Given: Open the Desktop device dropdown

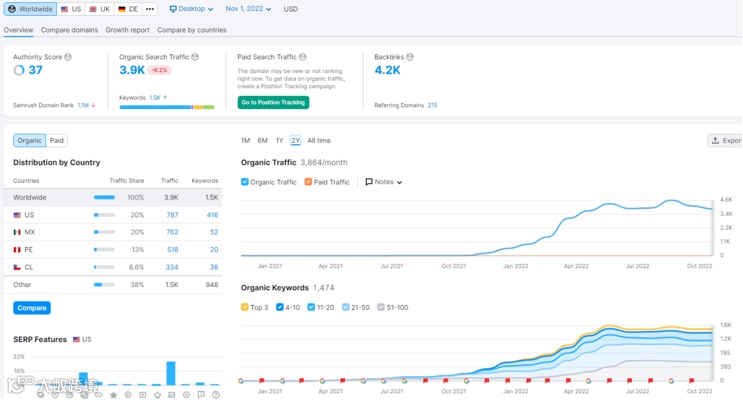Looking at the screenshot, I should click(191, 9).
